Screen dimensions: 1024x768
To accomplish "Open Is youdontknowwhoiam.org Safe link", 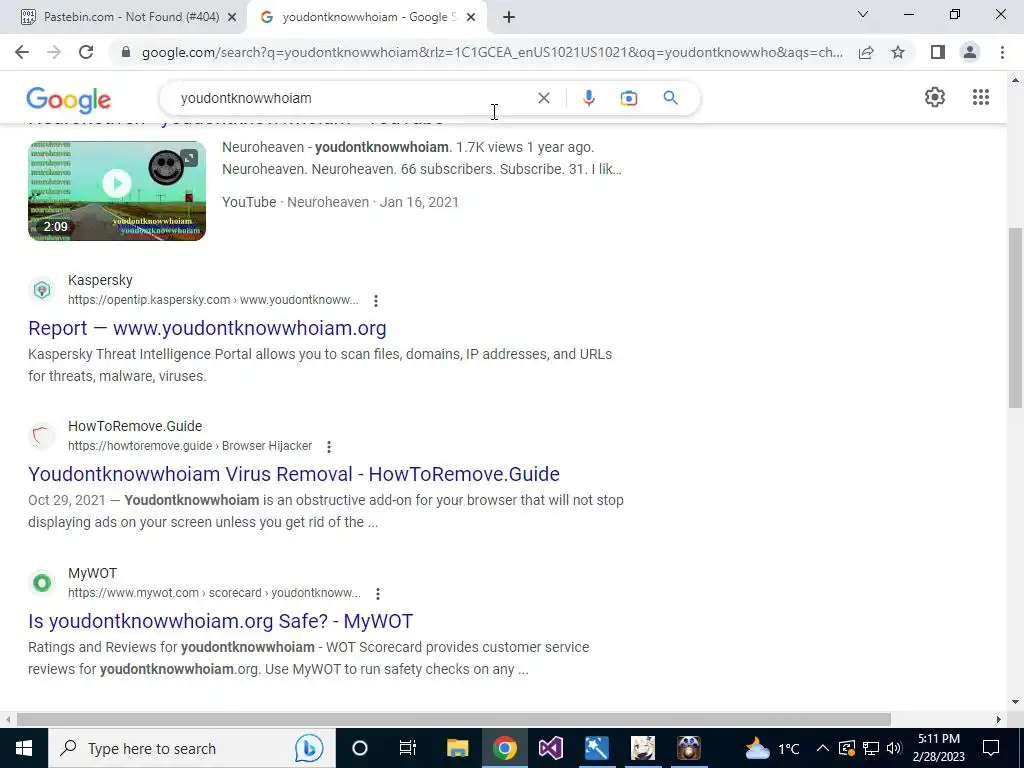I will pyautogui.click(x=221, y=621).
